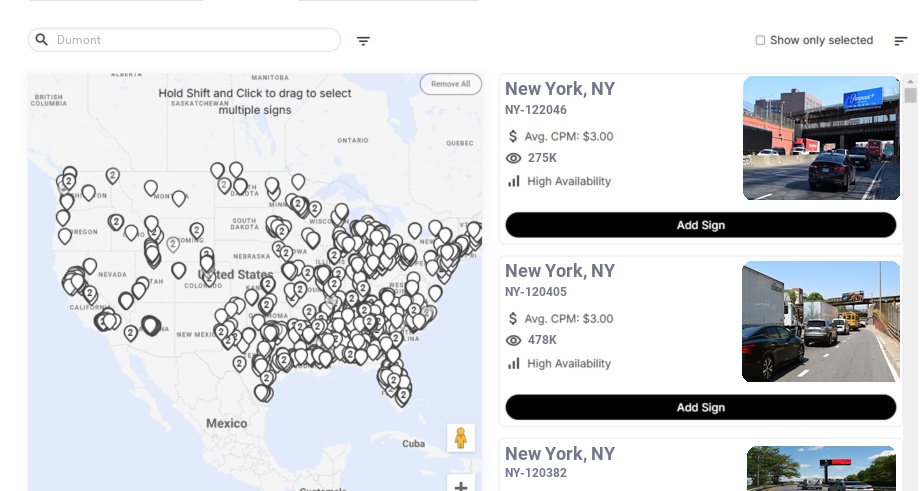Open the NY-122046 billboard photo
The image size is (920, 491).
point(821,139)
